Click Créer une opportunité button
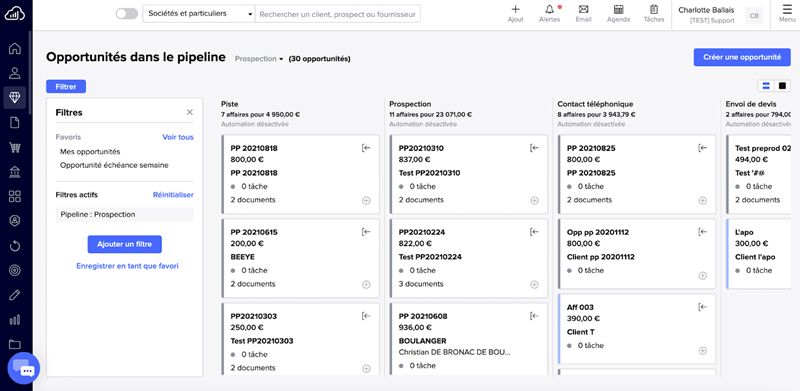This screenshot has width=800, height=391. click(742, 57)
